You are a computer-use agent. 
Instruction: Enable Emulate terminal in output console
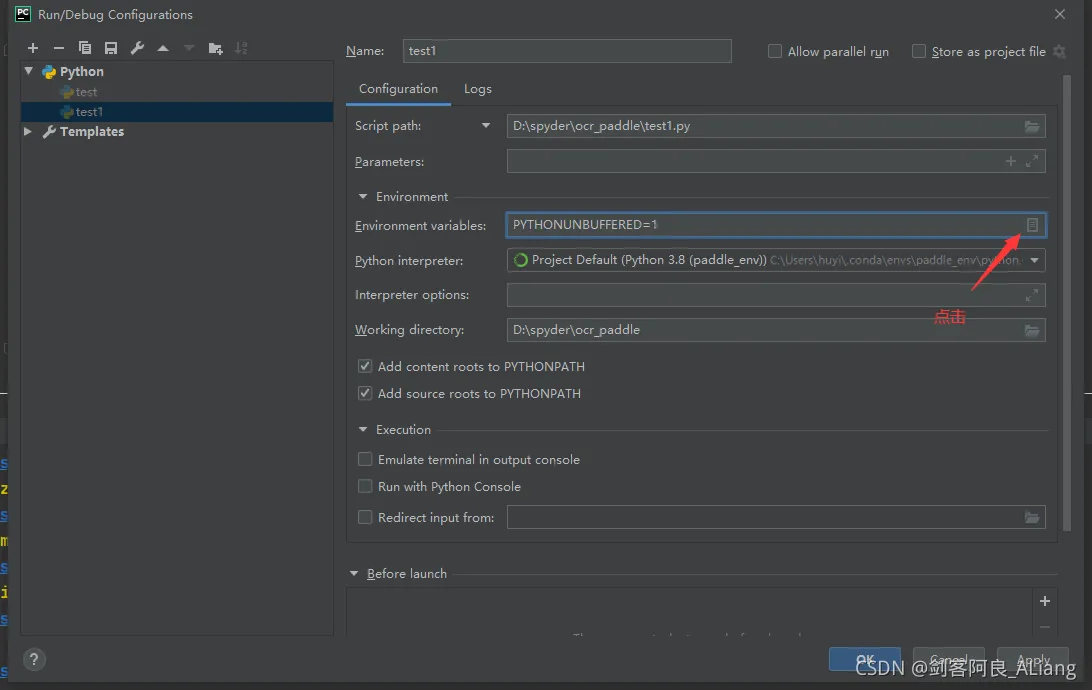[x=365, y=460]
